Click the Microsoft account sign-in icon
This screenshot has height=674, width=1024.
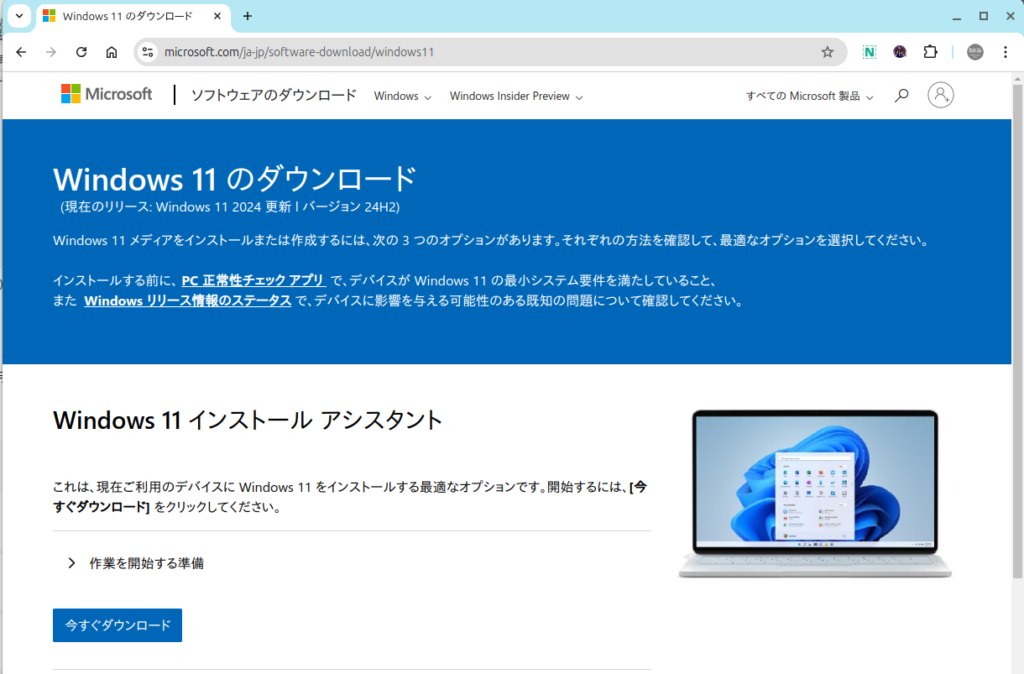940,96
